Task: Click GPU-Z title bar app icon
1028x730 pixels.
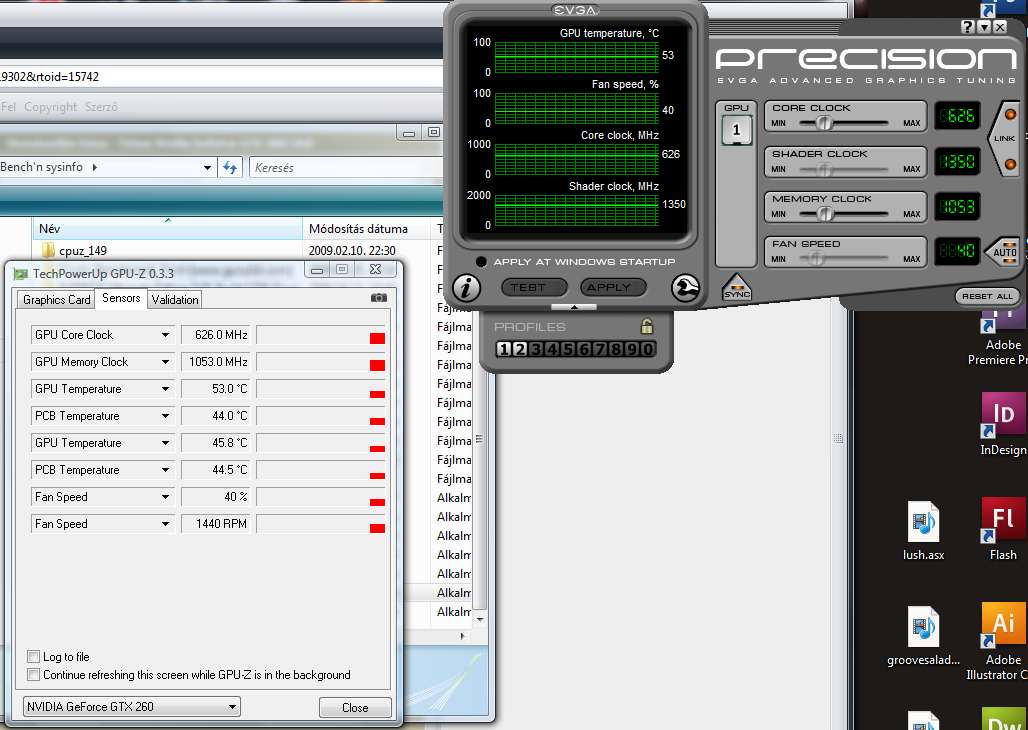Action: click(x=21, y=274)
